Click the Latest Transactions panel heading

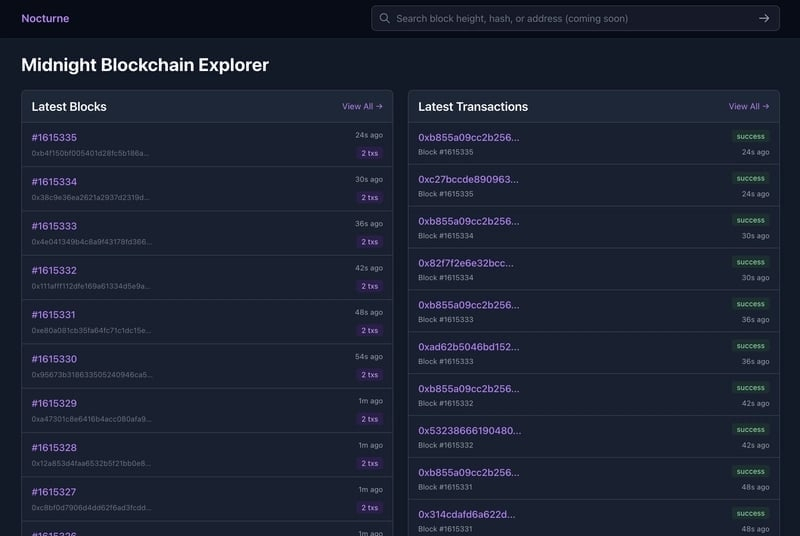[473, 106]
